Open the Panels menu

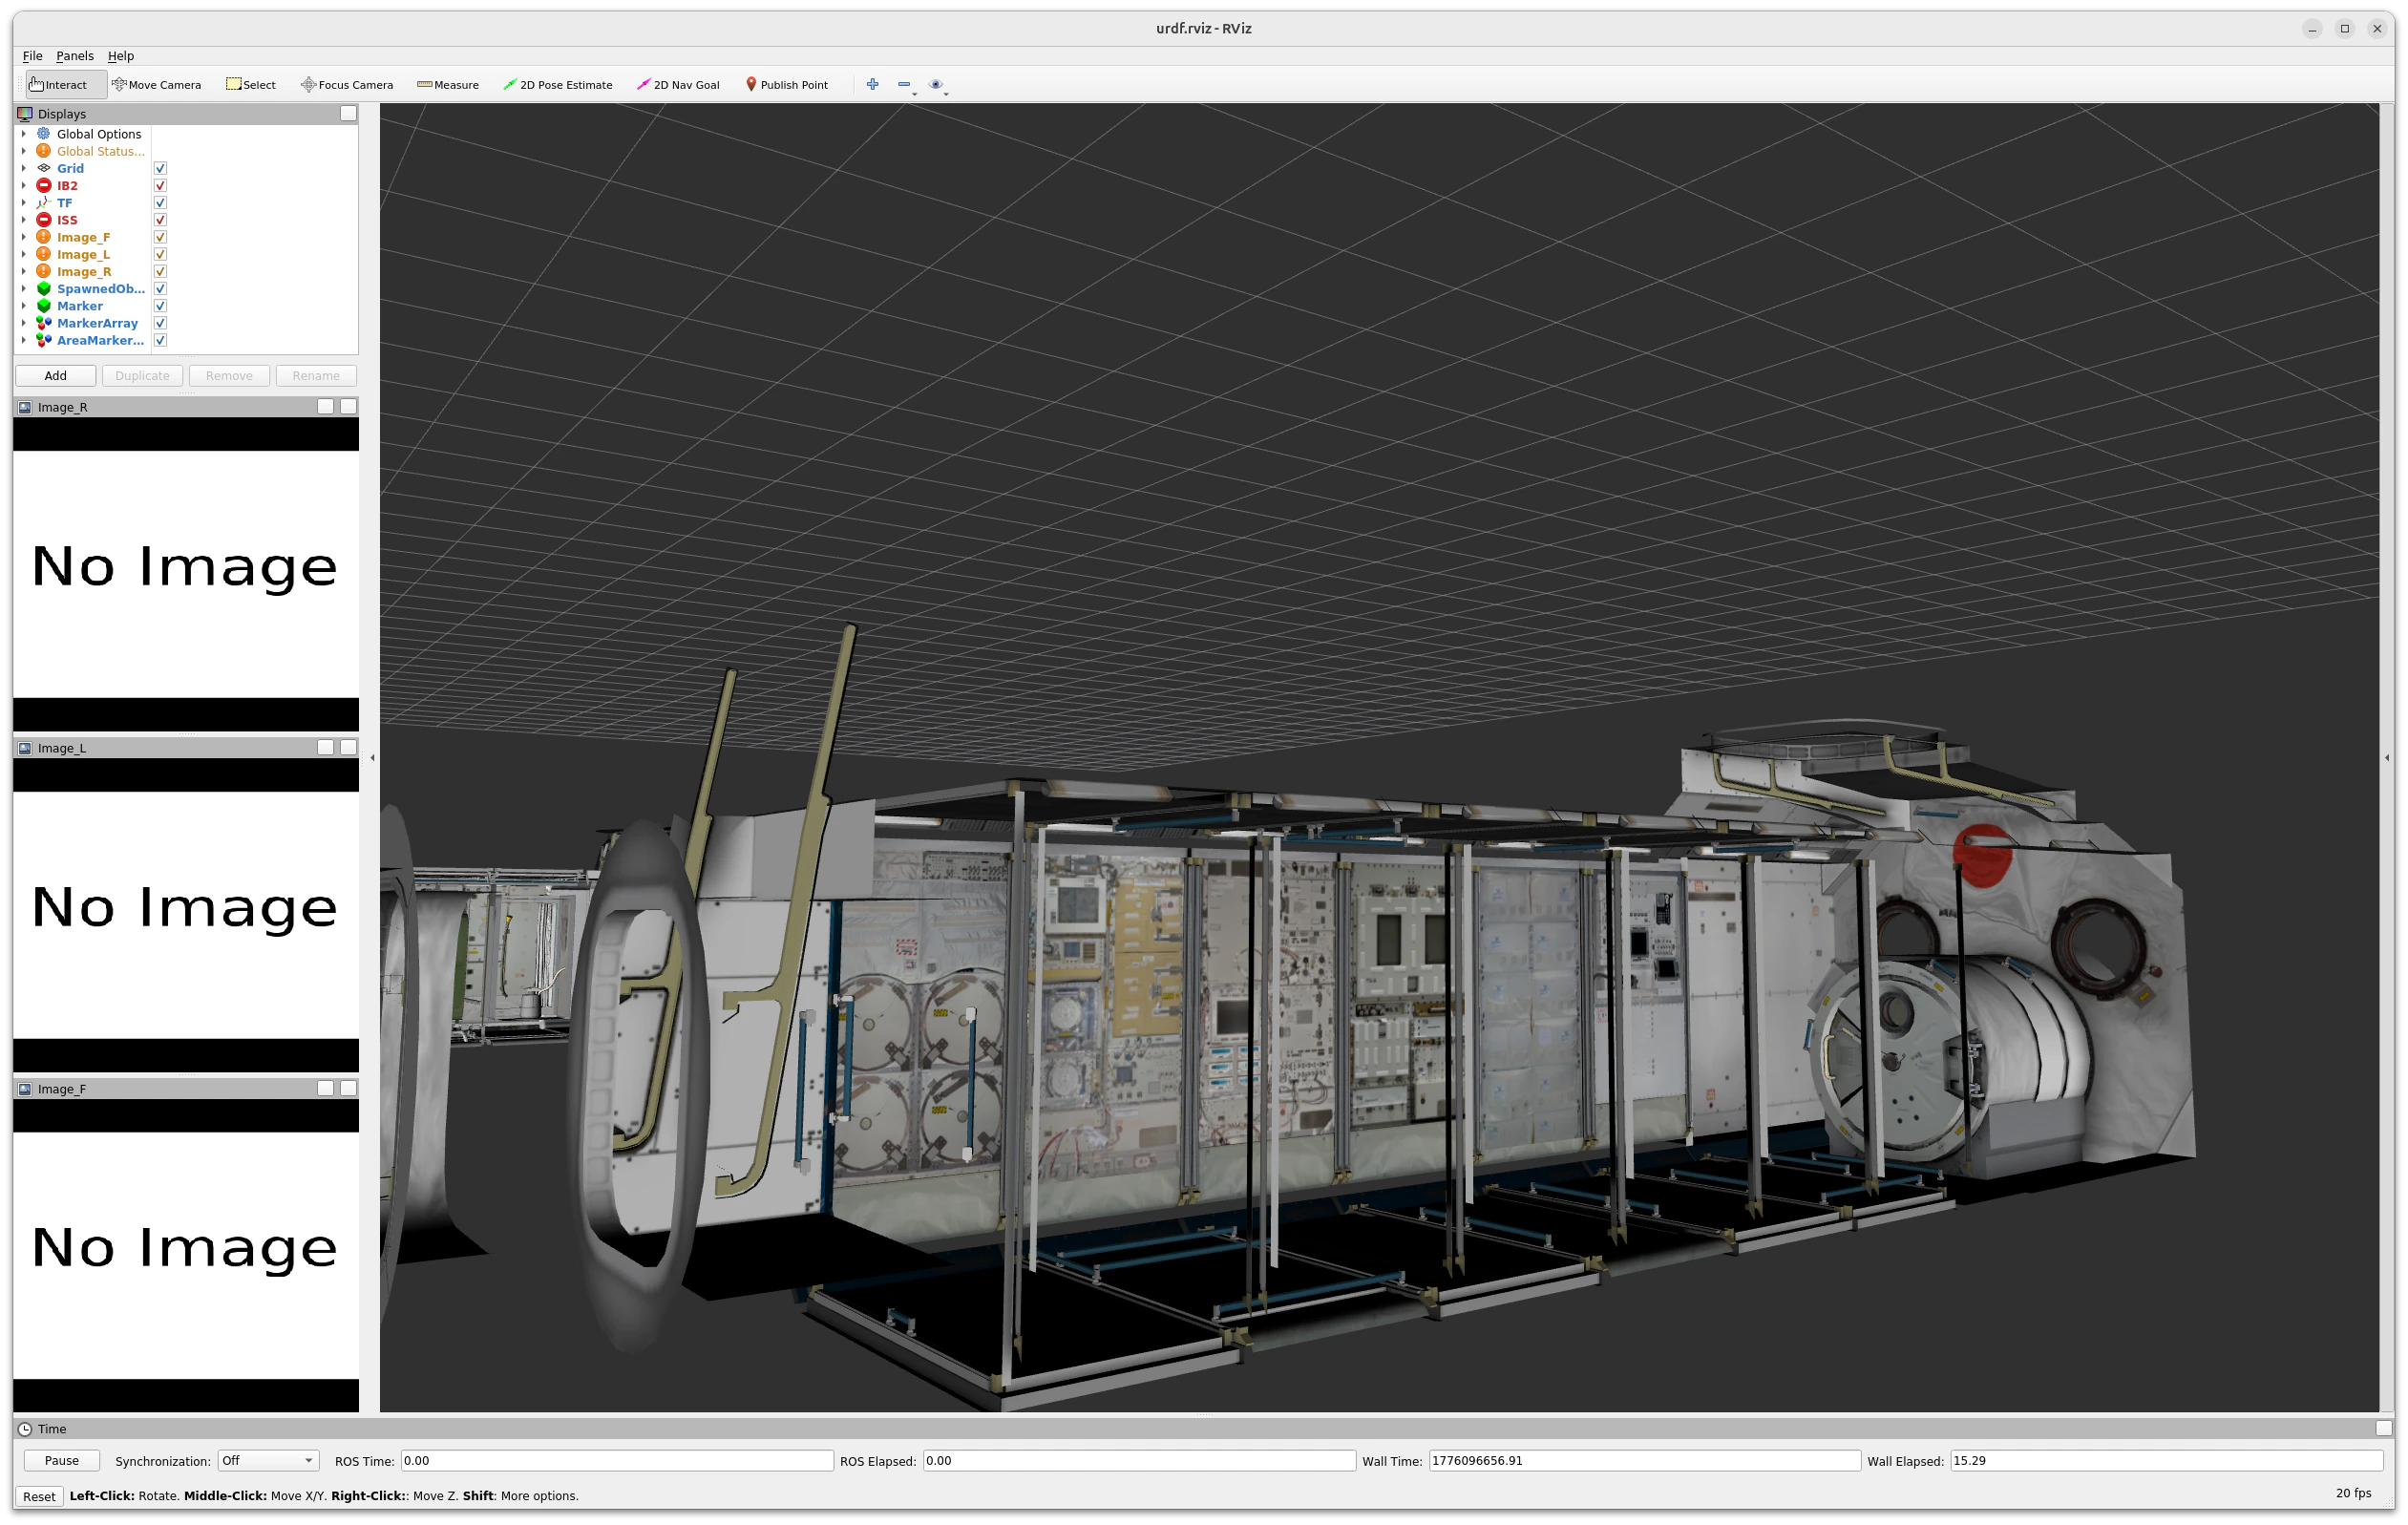coord(75,56)
